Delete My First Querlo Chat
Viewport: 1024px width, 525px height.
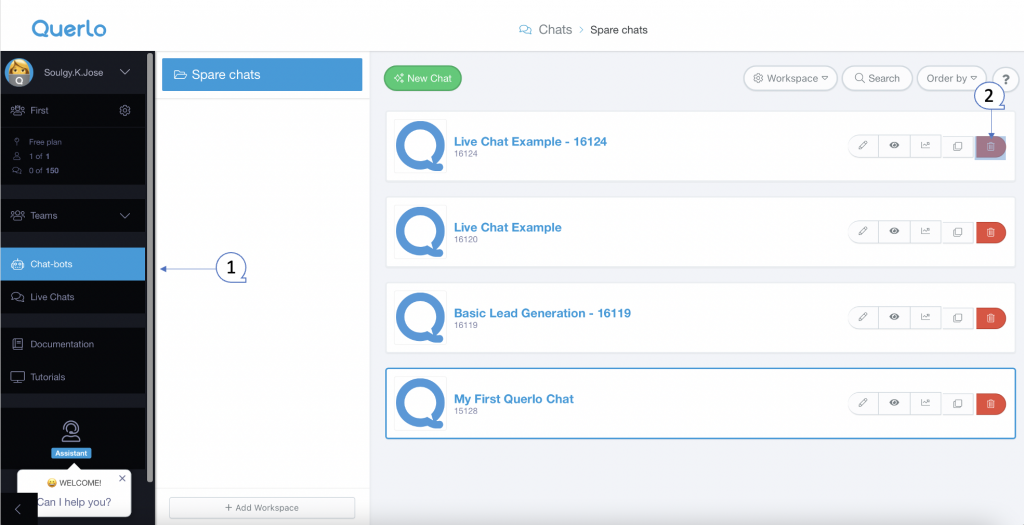991,404
